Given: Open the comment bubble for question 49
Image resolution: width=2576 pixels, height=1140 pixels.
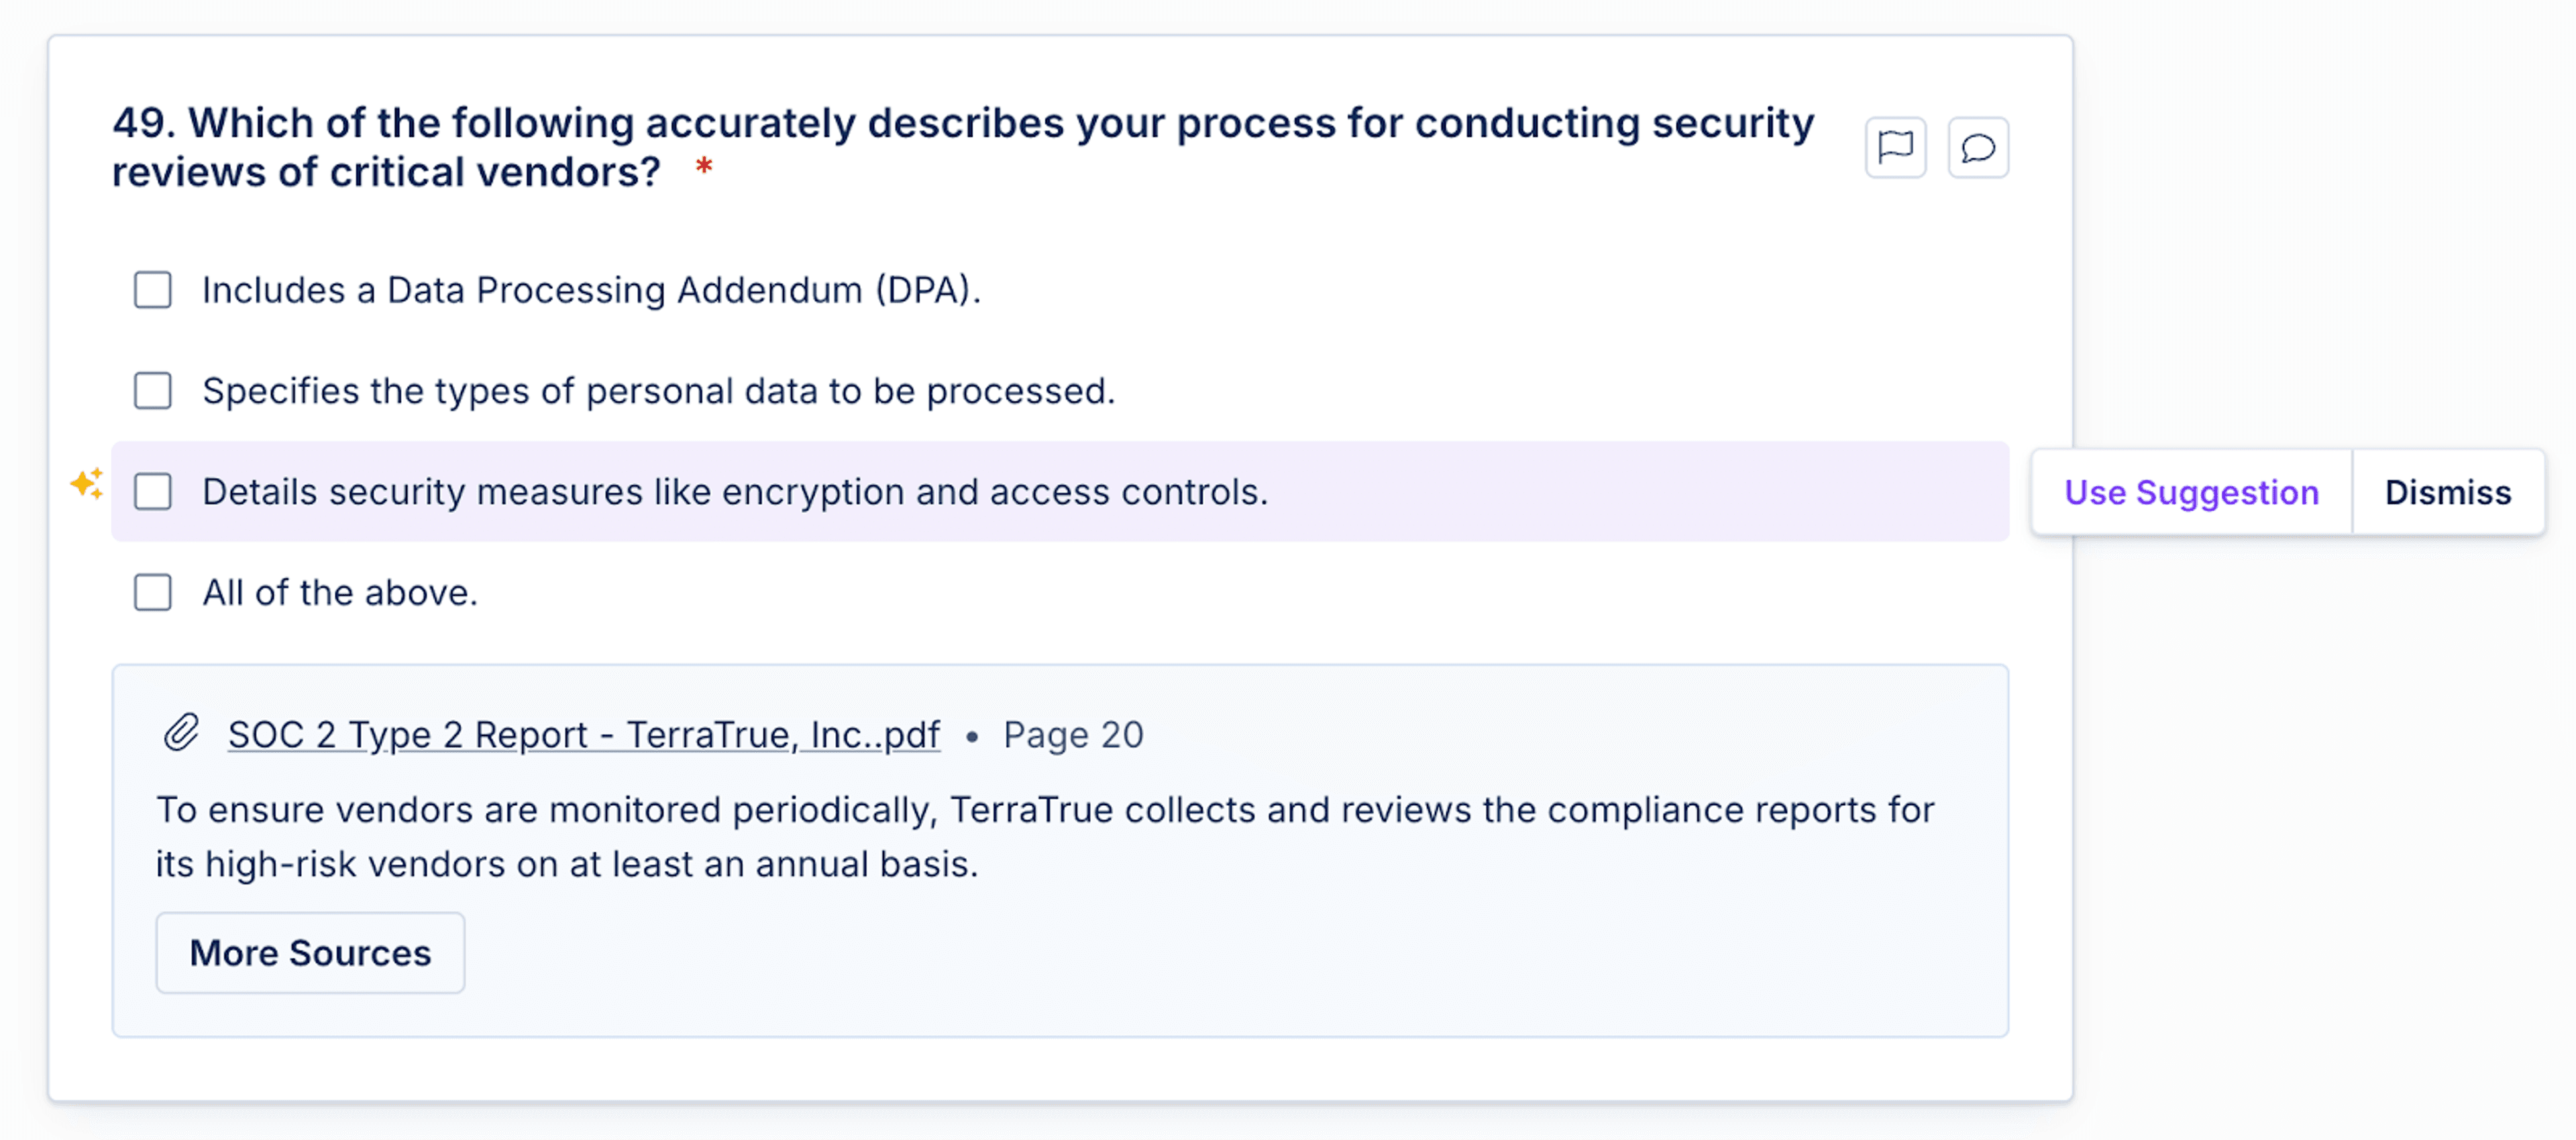Looking at the screenshot, I should point(1978,147).
